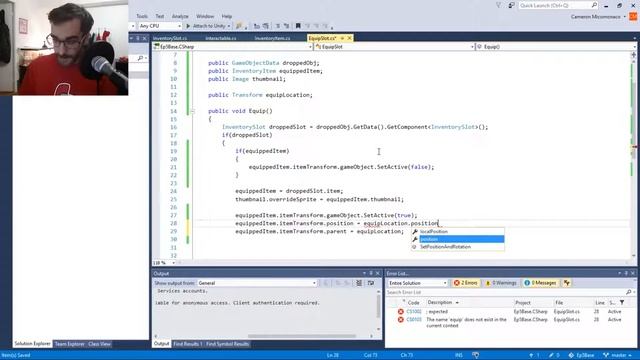This screenshot has width=640, height=360.
Task: Open the CS0103 error code link
Action: pyautogui.click(x=413, y=320)
